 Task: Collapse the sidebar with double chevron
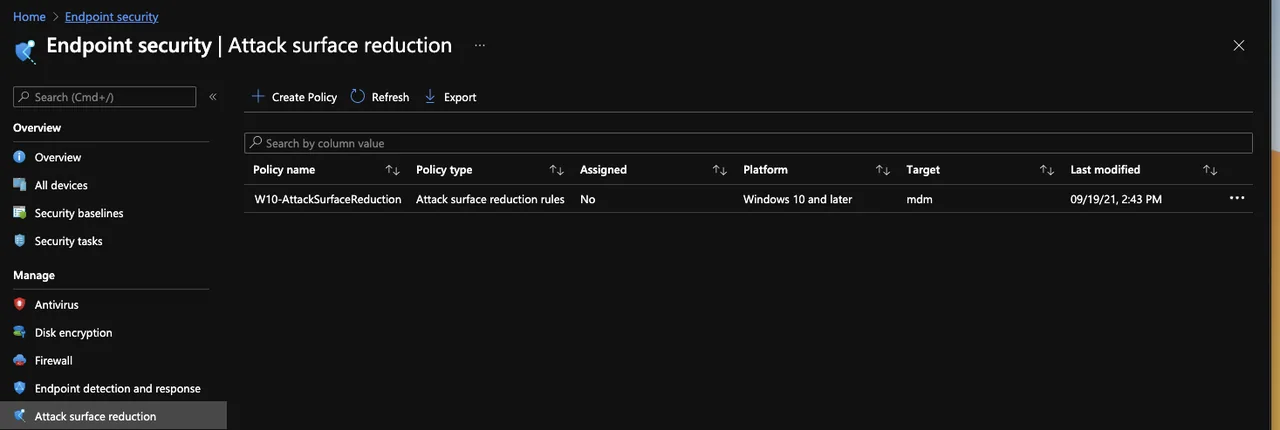pos(213,97)
